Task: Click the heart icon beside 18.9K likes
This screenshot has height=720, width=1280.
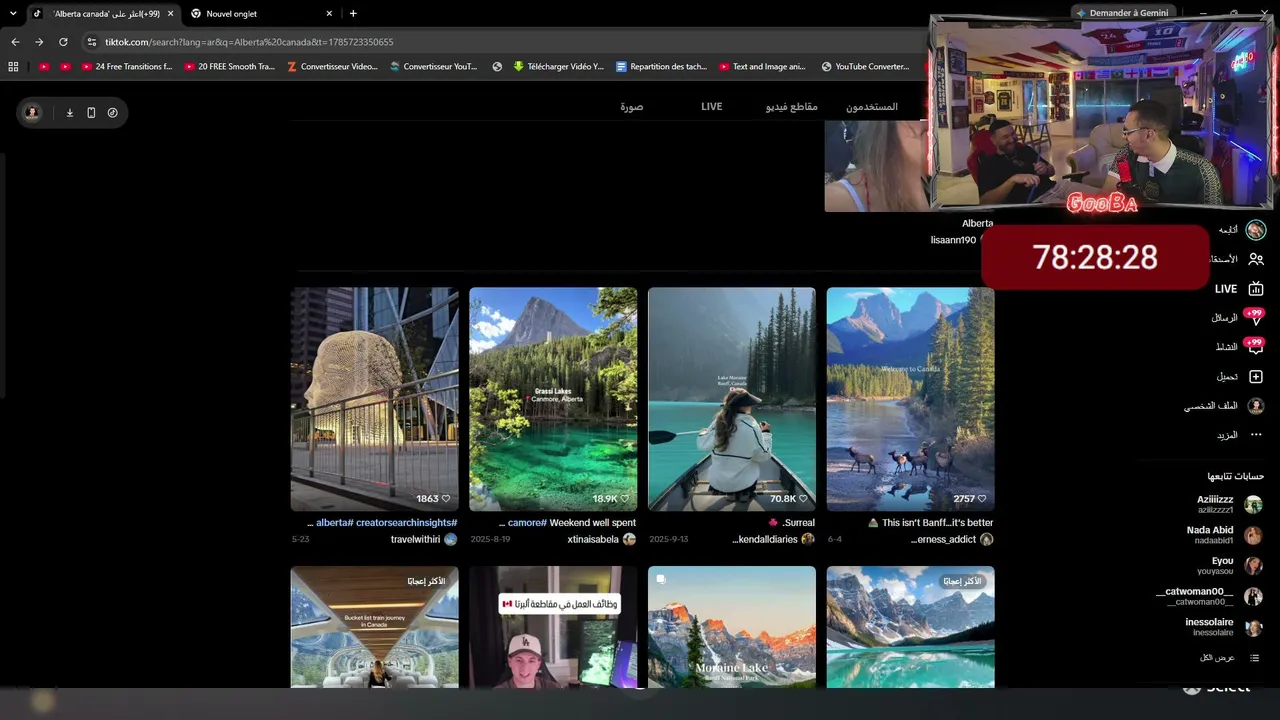Action: (x=625, y=499)
